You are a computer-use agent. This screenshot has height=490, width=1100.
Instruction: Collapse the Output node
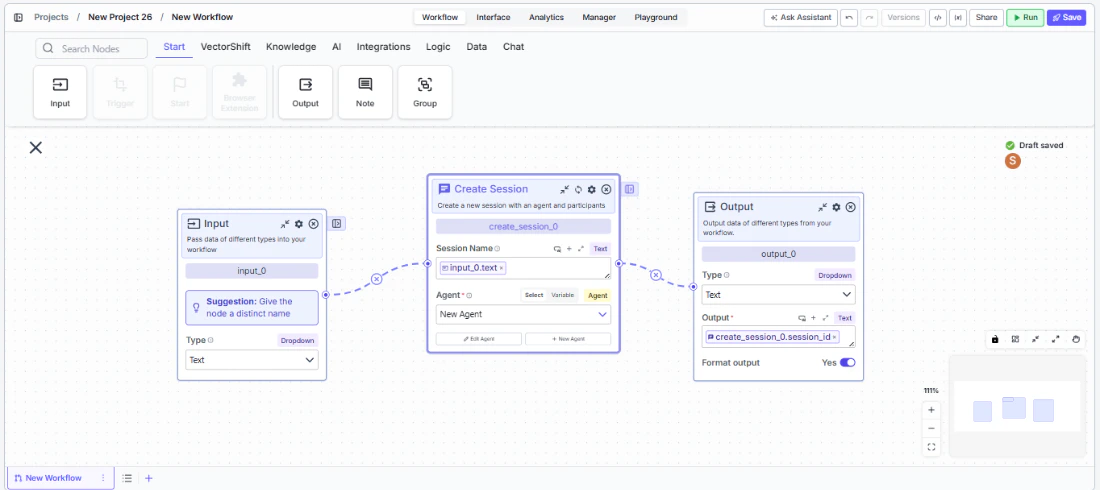point(822,207)
